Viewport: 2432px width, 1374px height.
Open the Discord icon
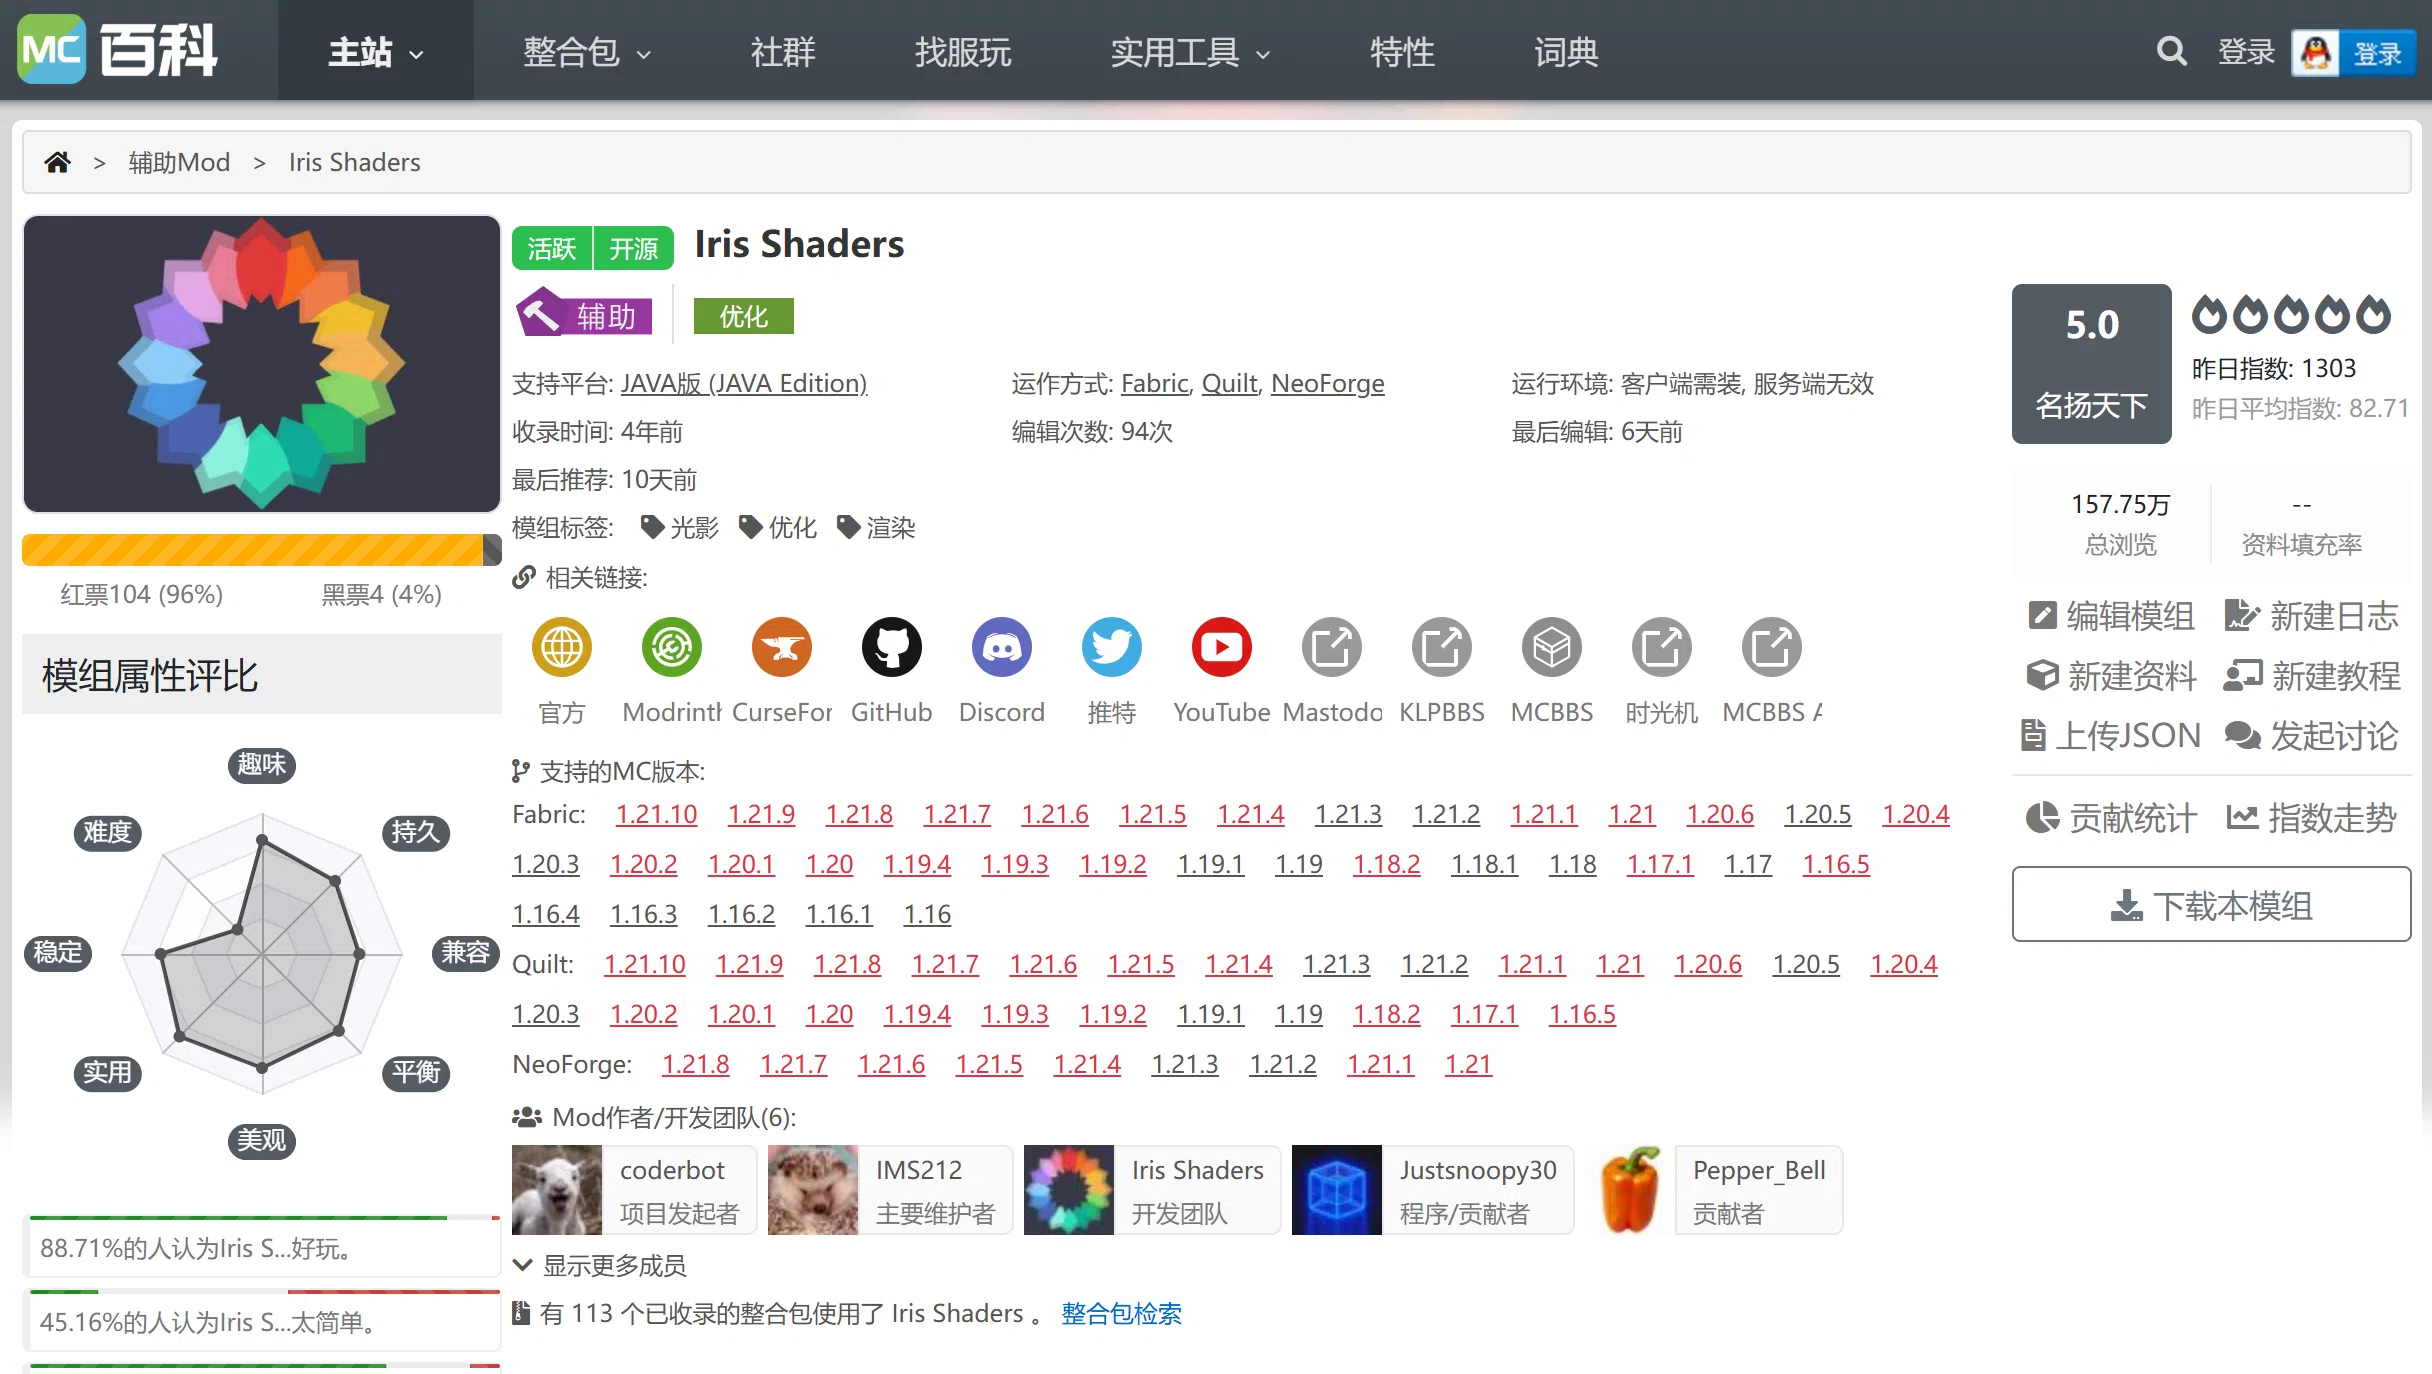click(1001, 647)
